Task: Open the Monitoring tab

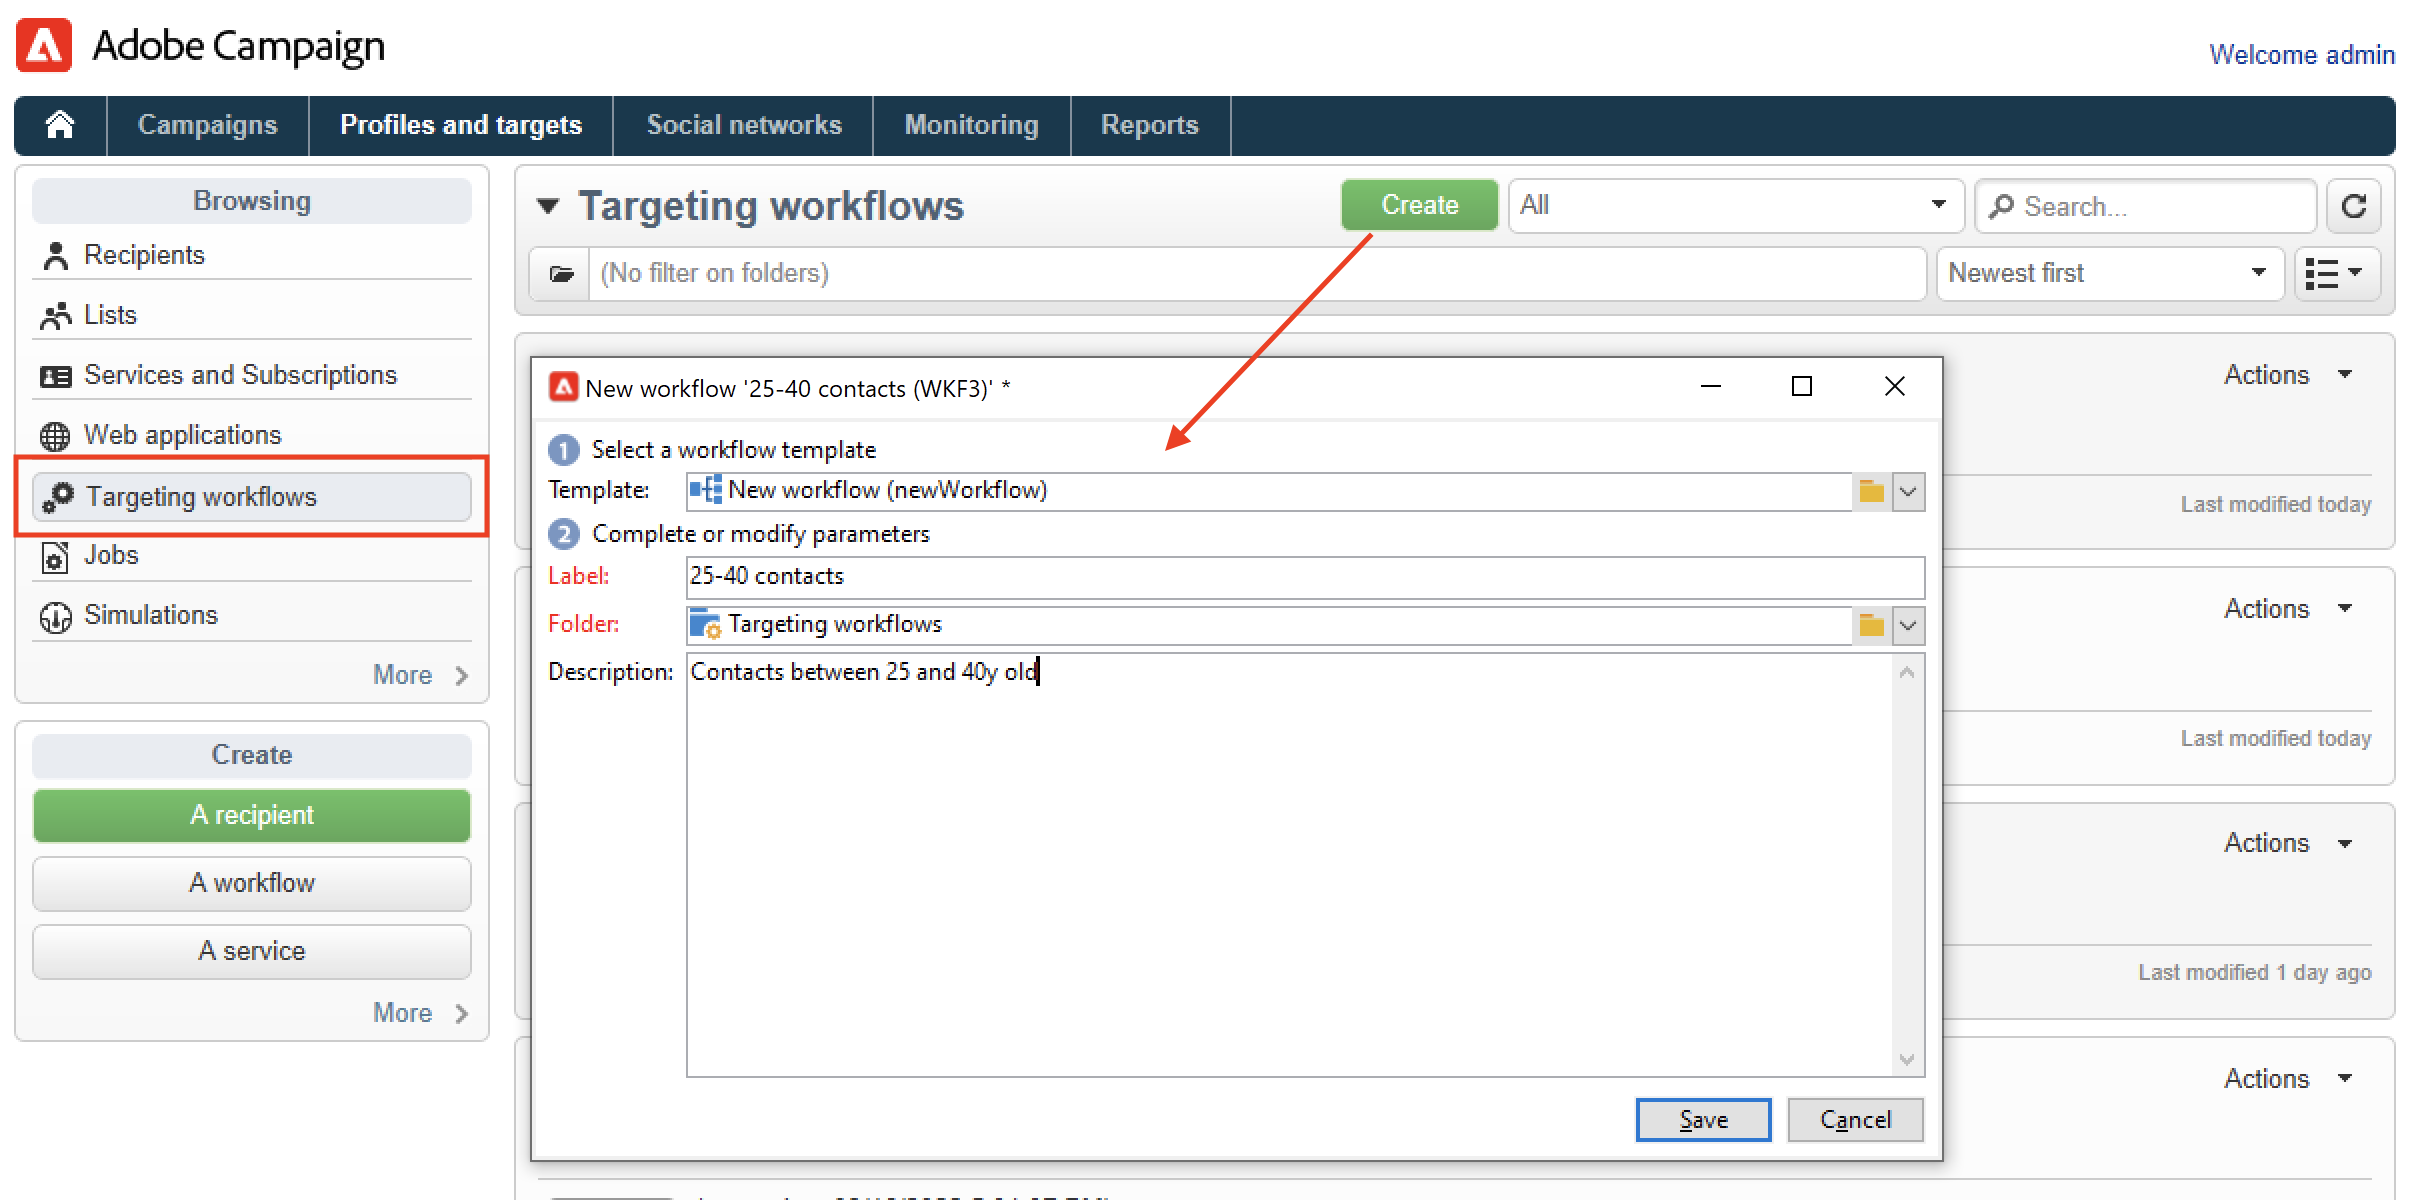Action: click(x=971, y=125)
